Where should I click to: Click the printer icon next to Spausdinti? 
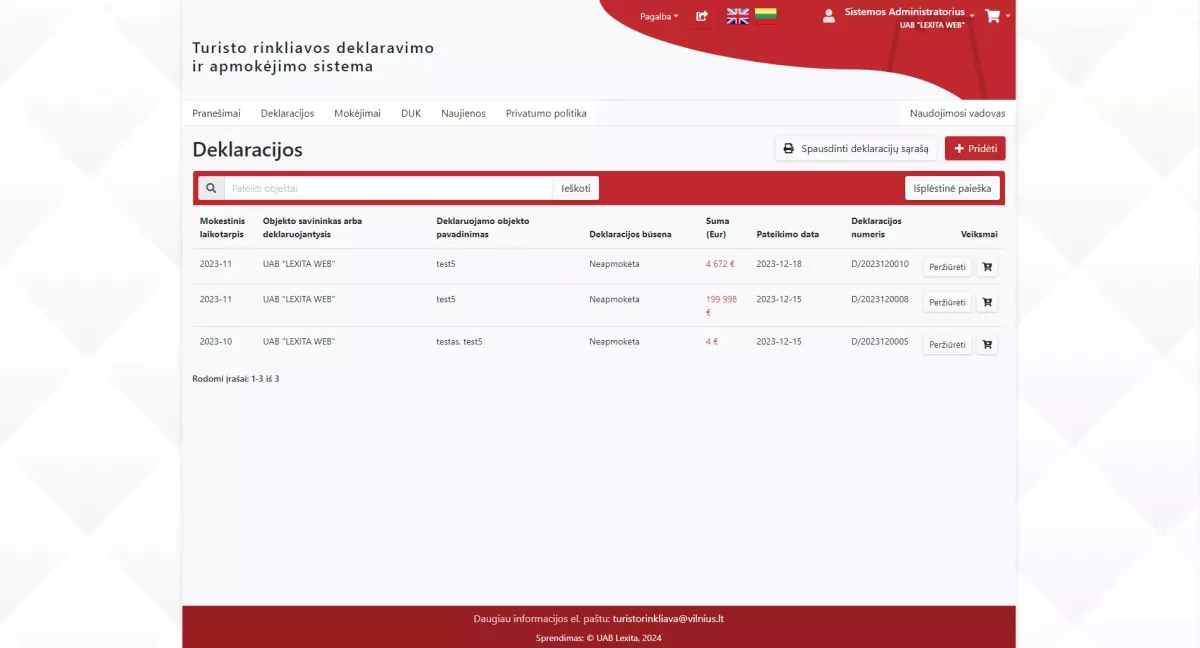(x=790, y=148)
